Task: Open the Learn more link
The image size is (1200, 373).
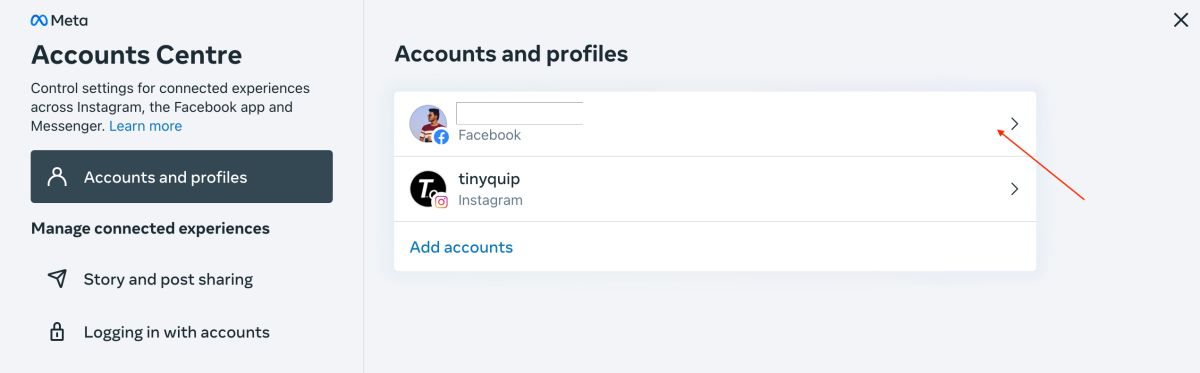Action: (146, 126)
